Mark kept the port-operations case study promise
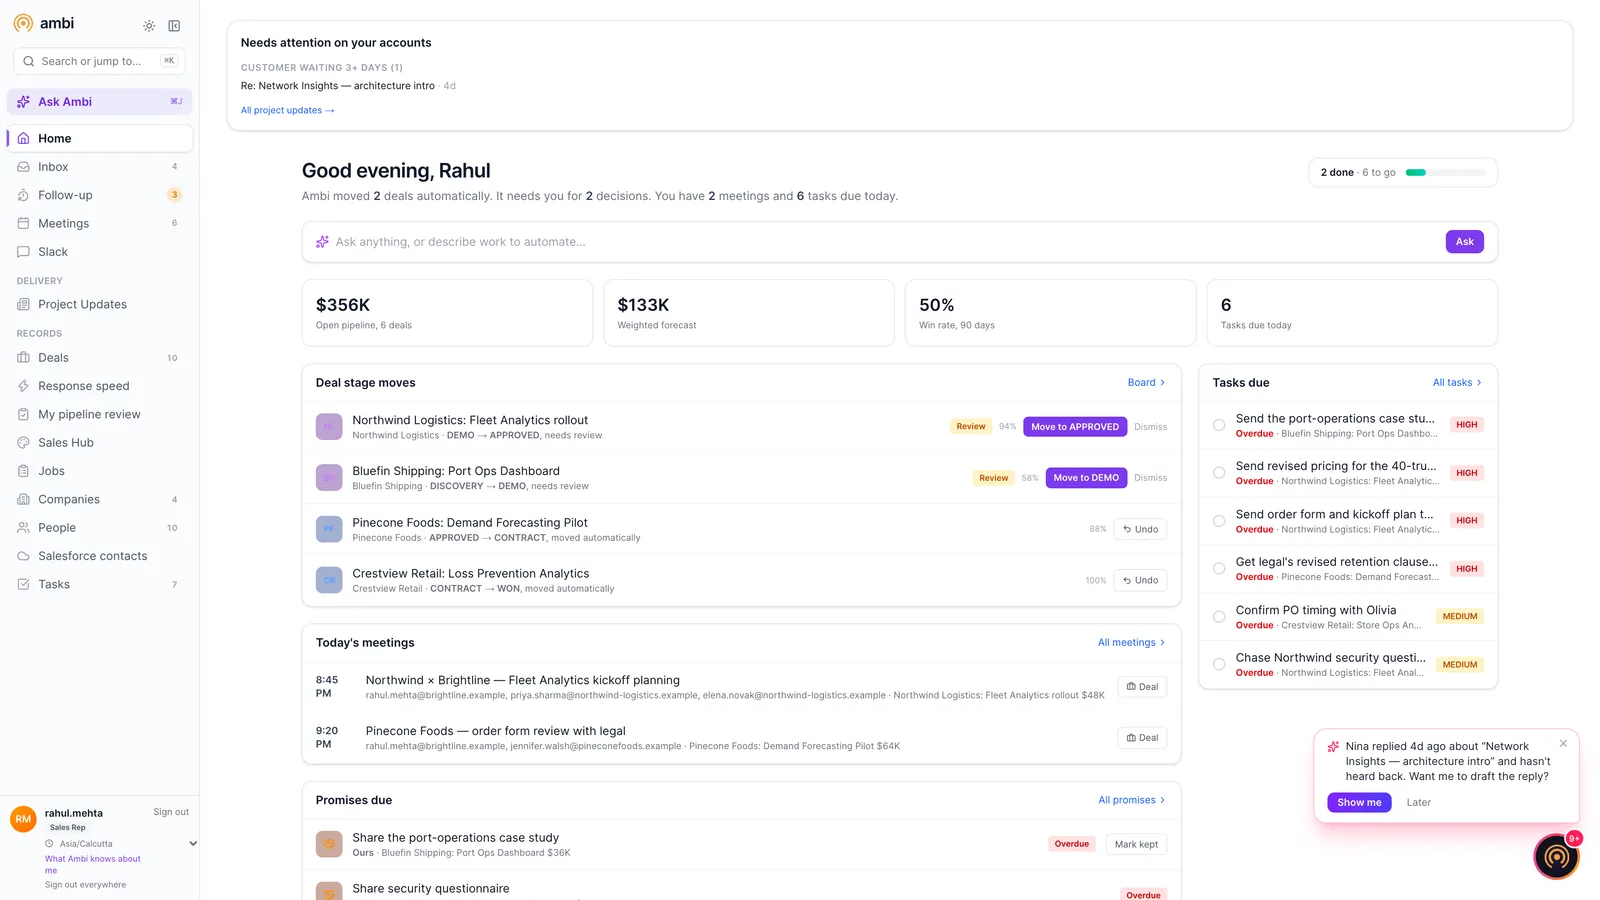The height and width of the screenshot is (900, 1600). click(1136, 844)
